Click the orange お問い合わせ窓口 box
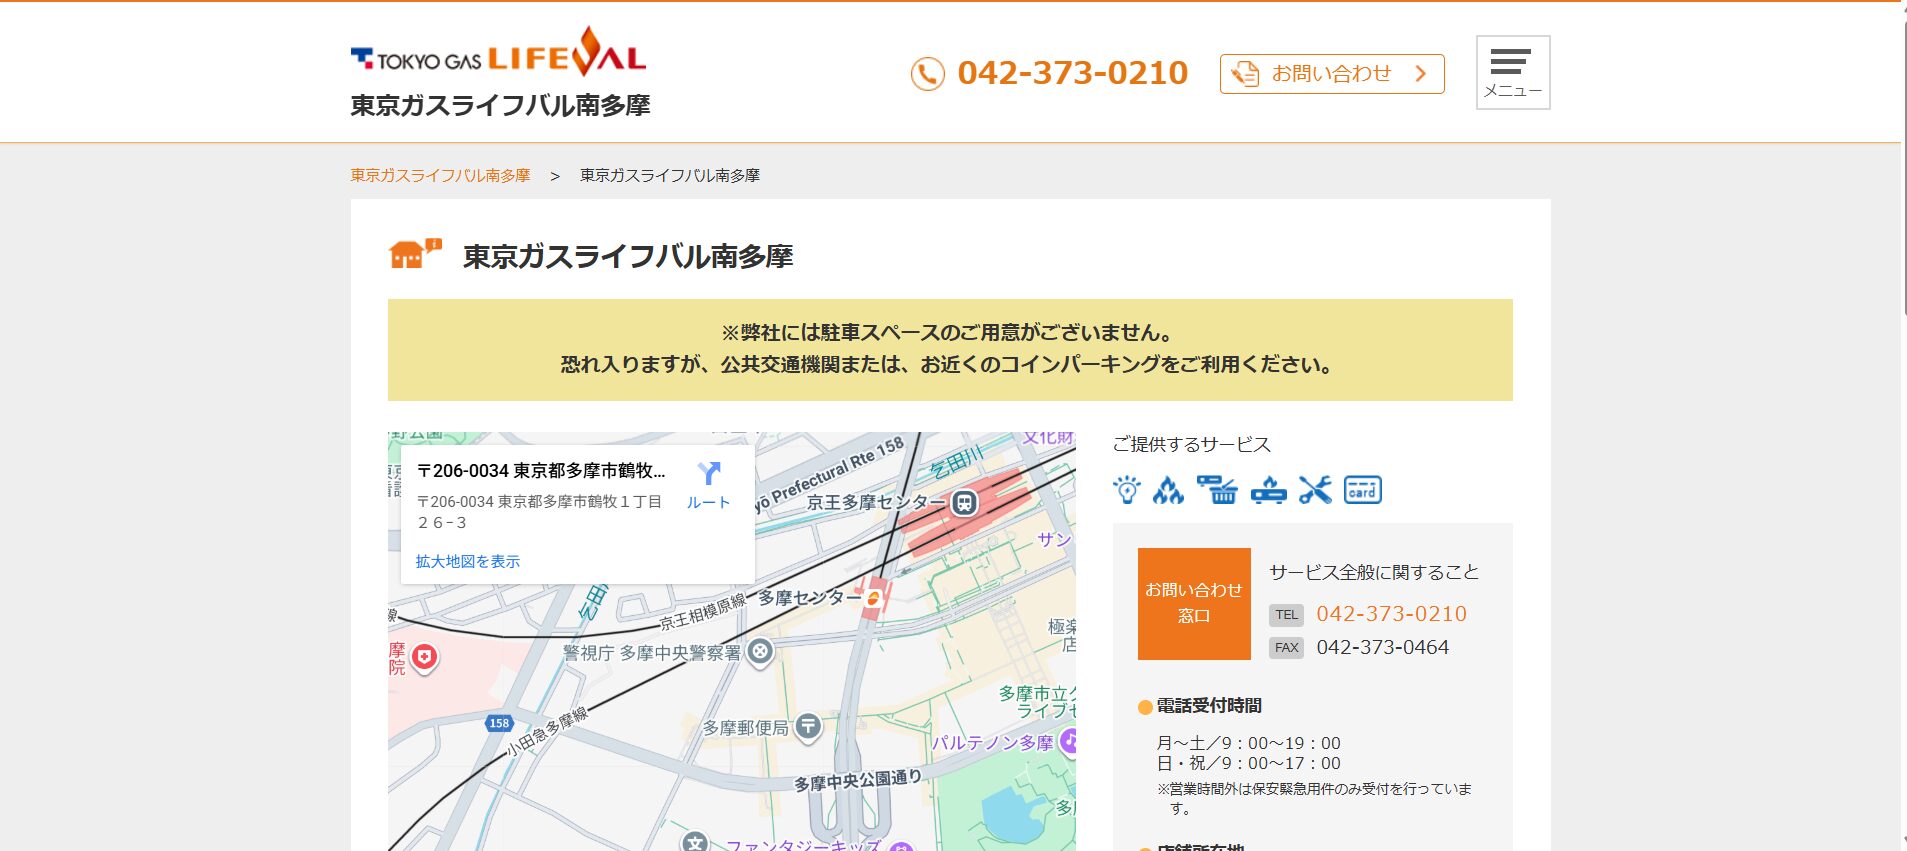This screenshot has height=851, width=1907. [1194, 603]
